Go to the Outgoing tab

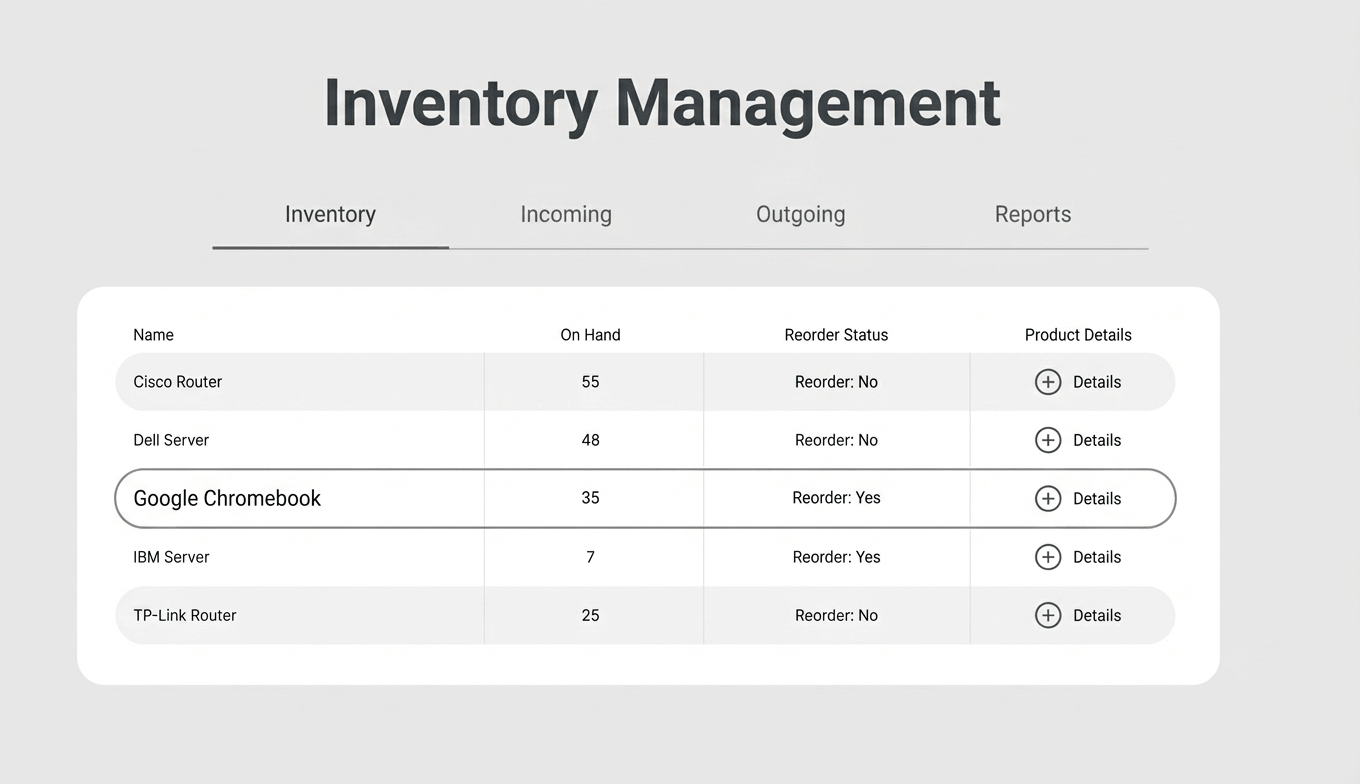[800, 214]
